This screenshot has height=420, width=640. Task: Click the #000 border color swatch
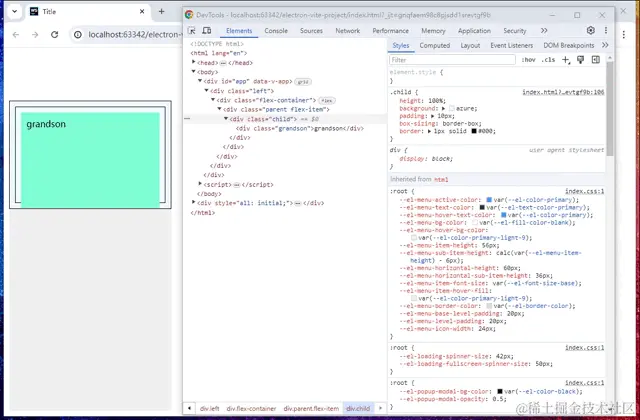point(474,131)
